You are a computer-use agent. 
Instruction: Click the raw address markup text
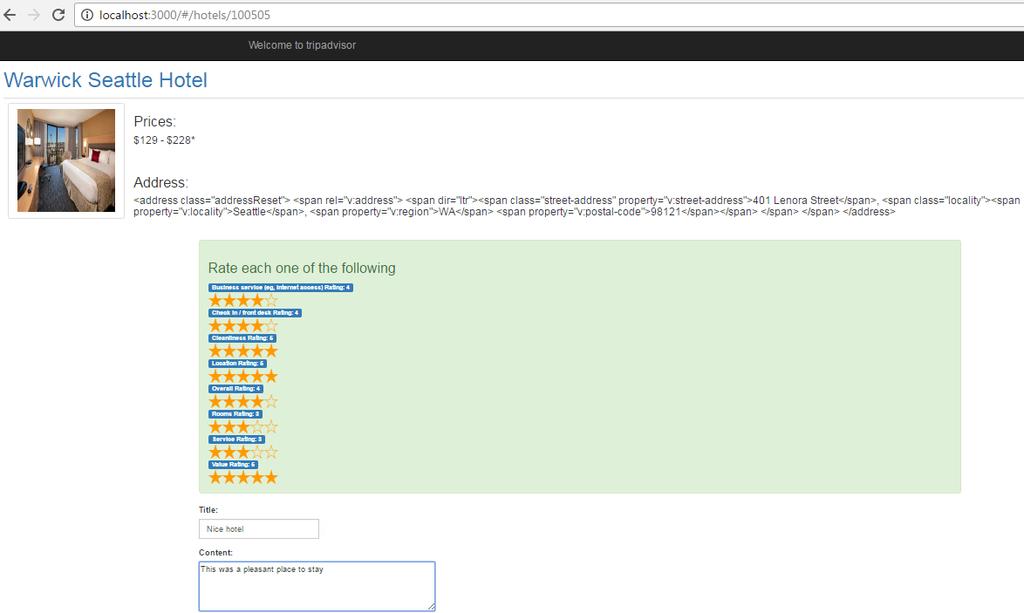pyautogui.click(x=577, y=206)
